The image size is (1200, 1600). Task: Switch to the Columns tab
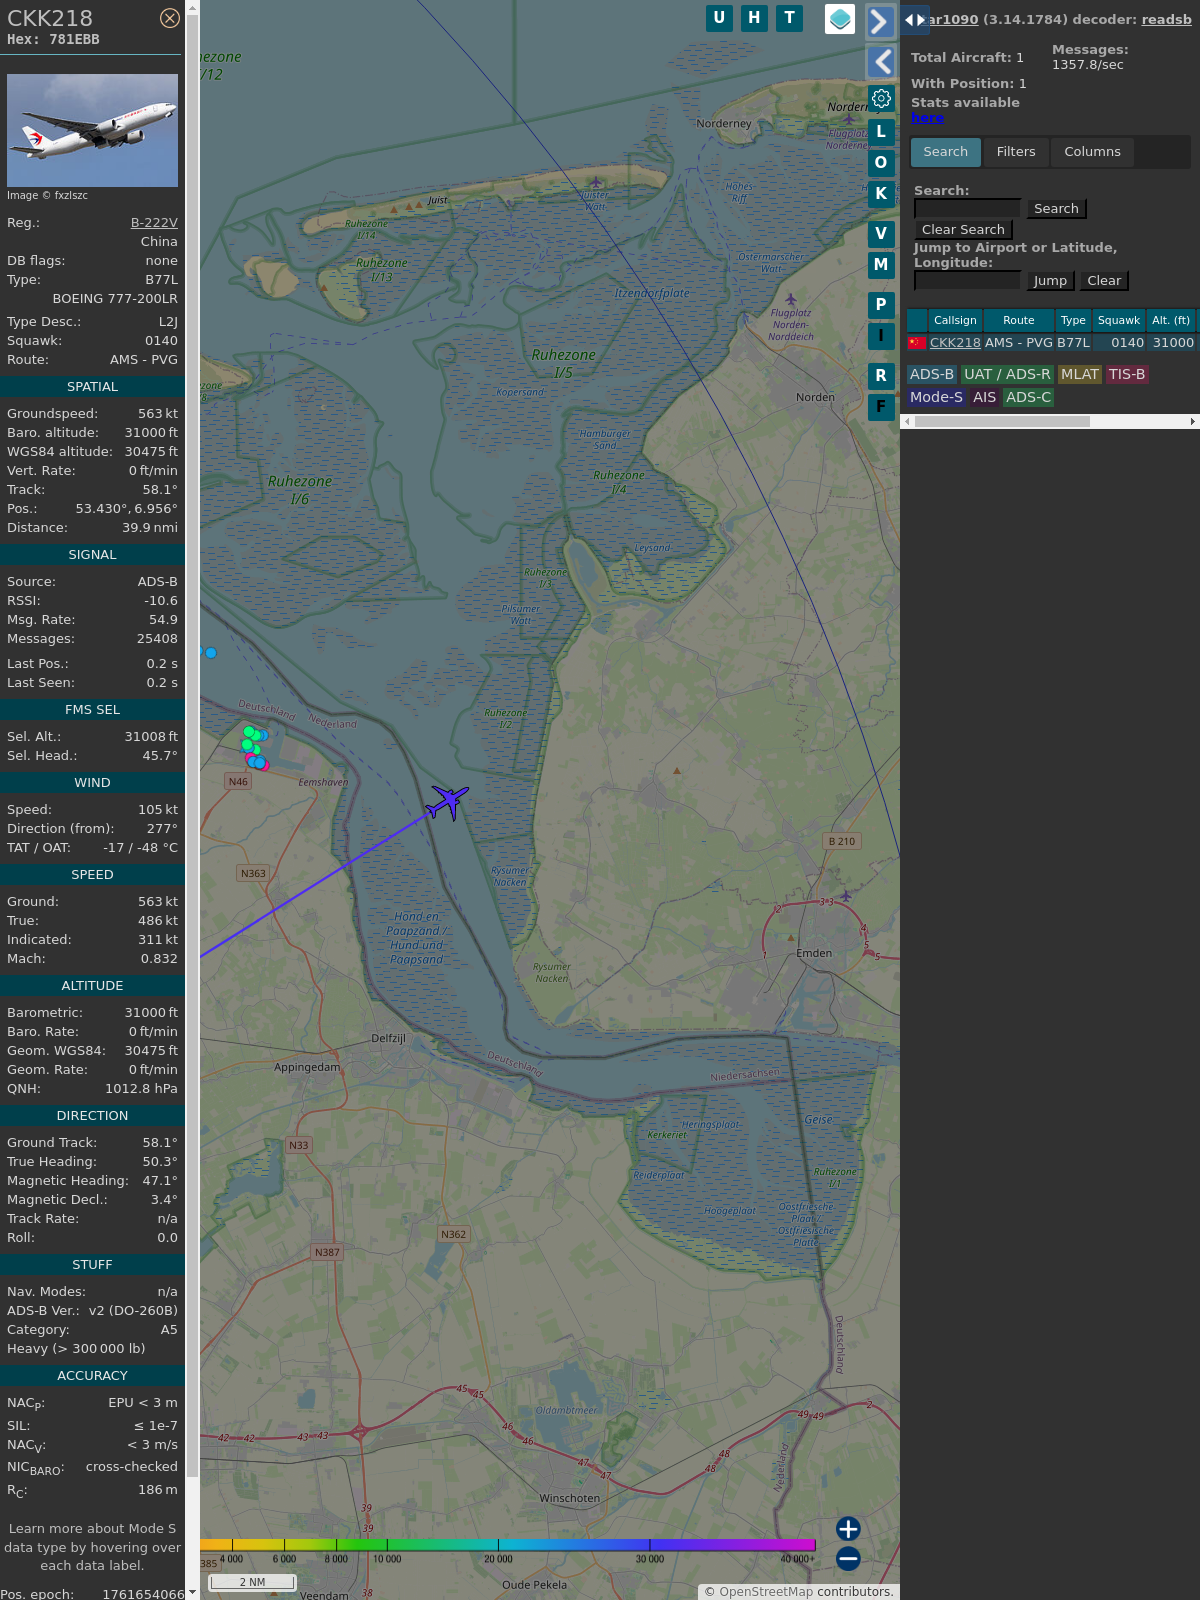coord(1092,152)
